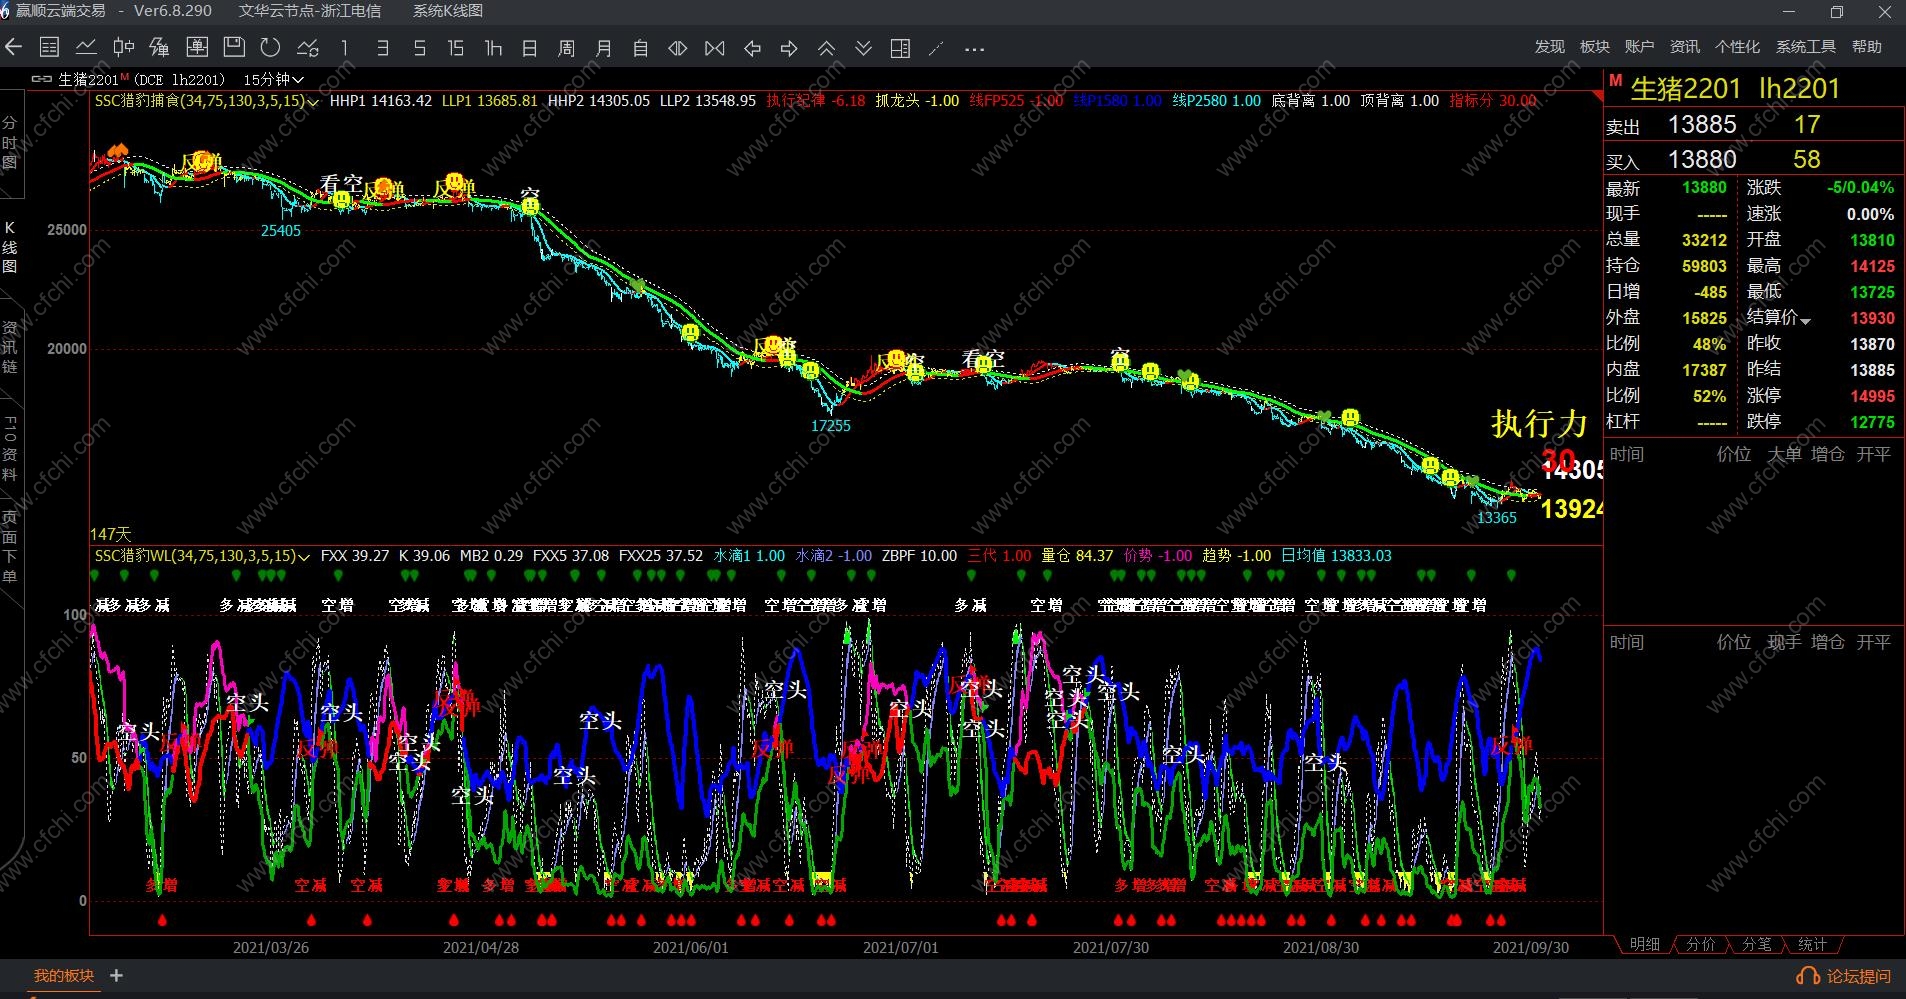Select the line drawing tool icon
The image size is (1906, 999).
pyautogui.click(x=936, y=48)
